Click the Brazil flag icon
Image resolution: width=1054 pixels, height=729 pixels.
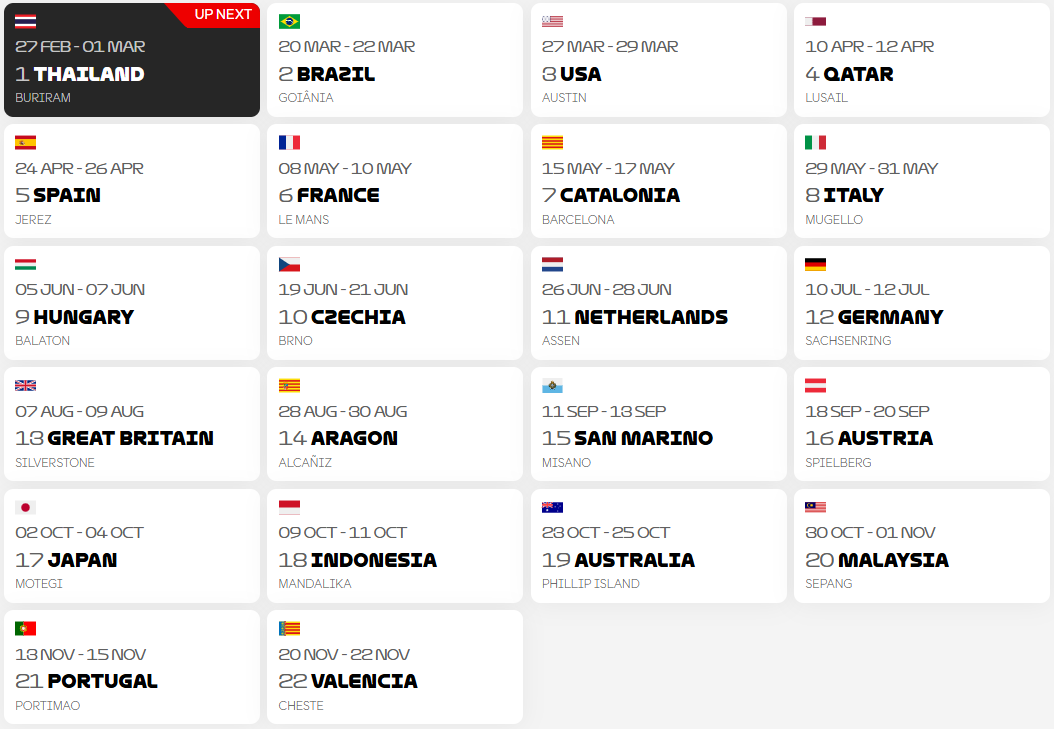(287, 20)
